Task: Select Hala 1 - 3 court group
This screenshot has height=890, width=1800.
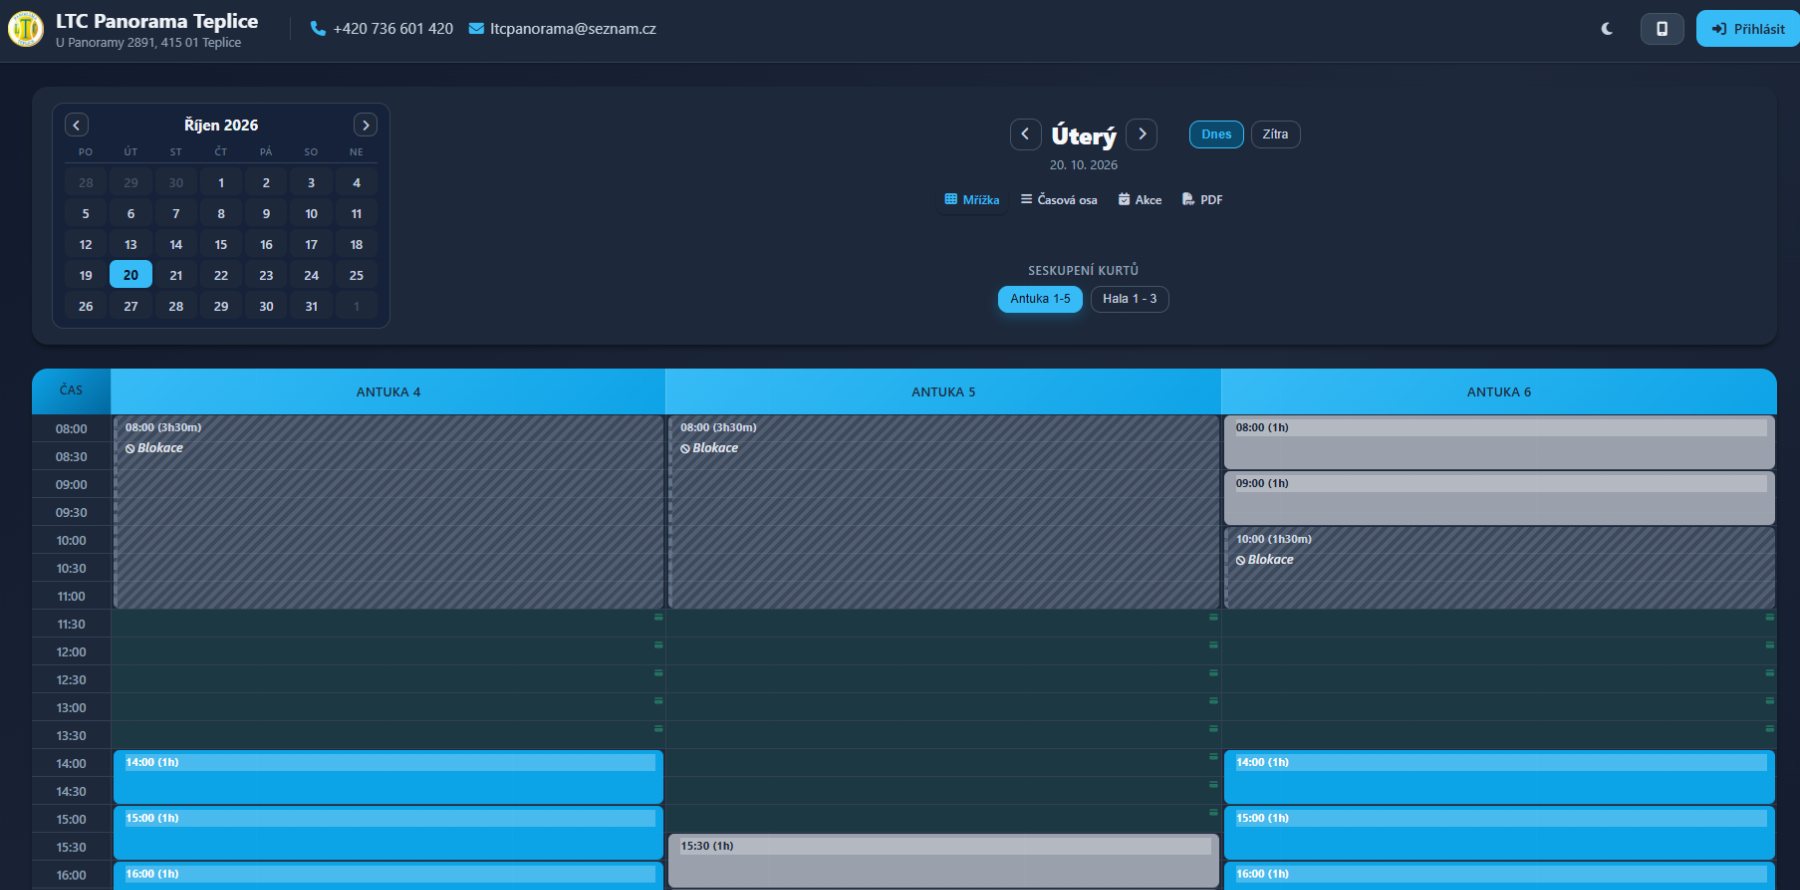Action: [x=1129, y=299]
